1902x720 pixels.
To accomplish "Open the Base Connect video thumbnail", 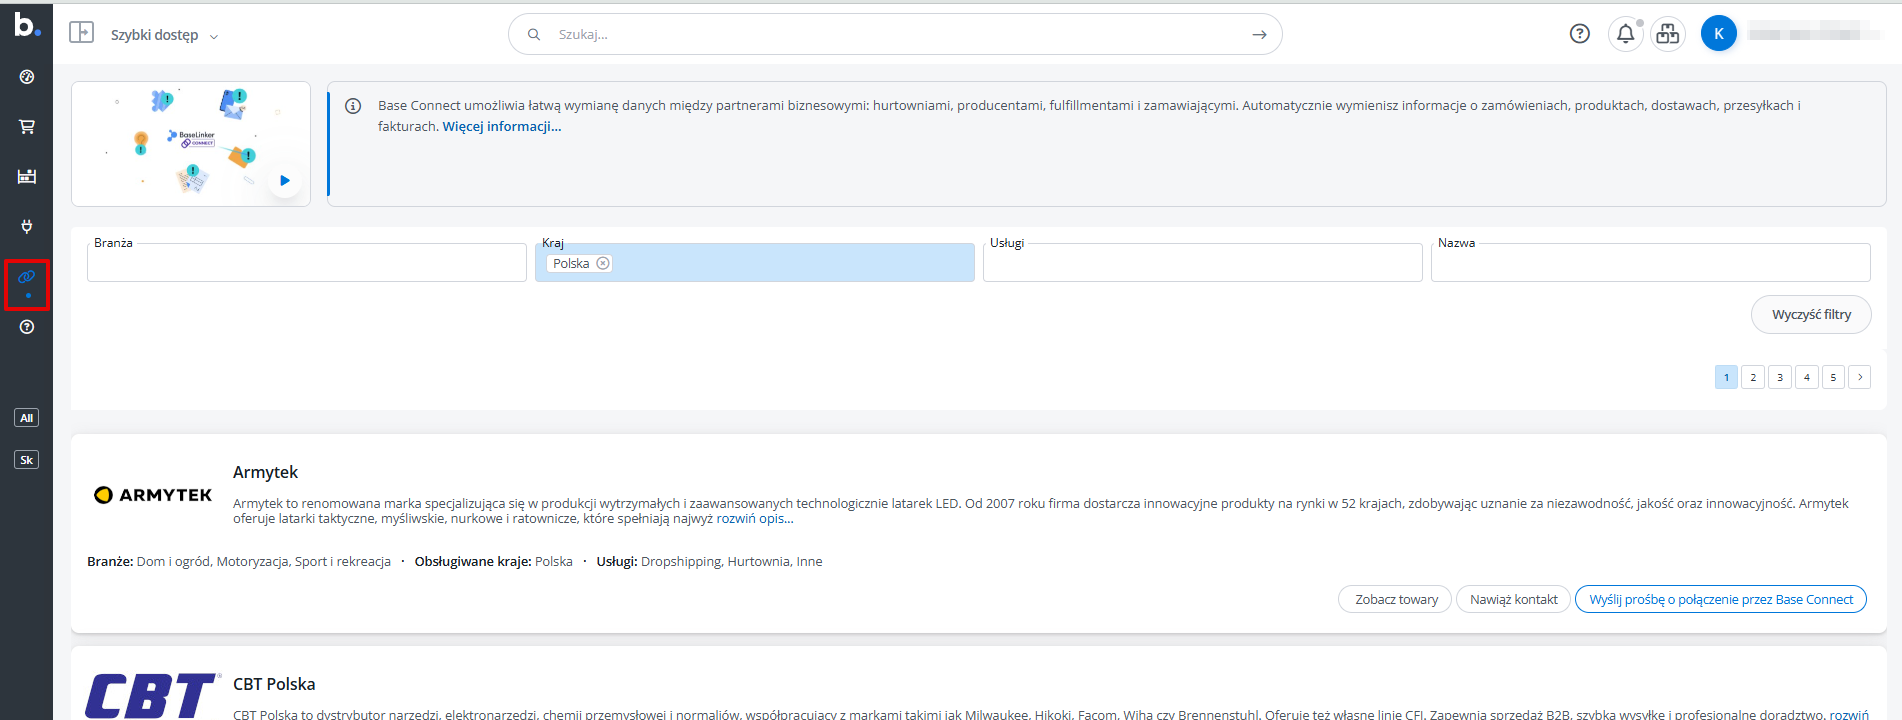I will [x=191, y=144].
